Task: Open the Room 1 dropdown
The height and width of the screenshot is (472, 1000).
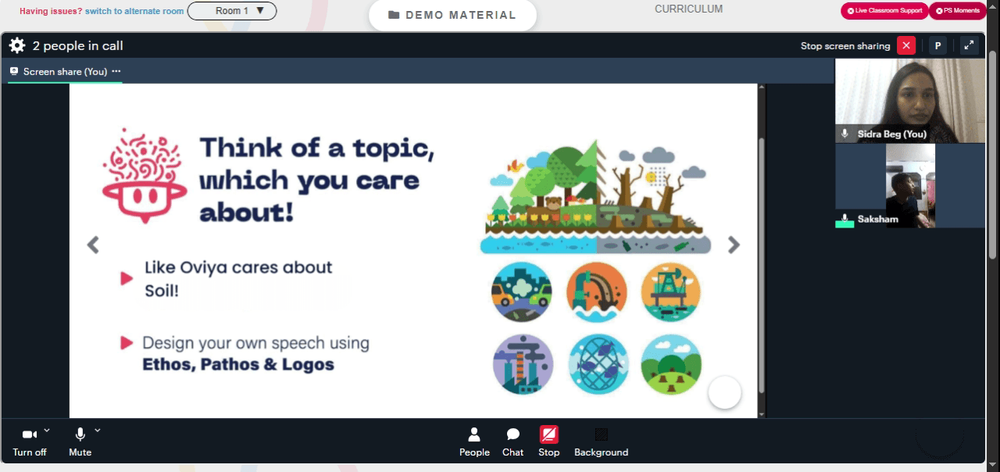Action: [232, 11]
